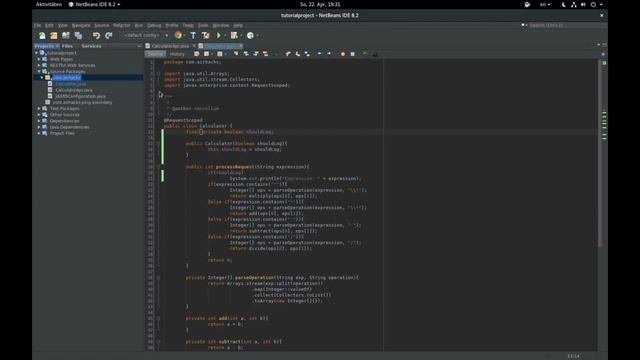
Task: Open the Run Project dropdown arrow
Action: 225,36
